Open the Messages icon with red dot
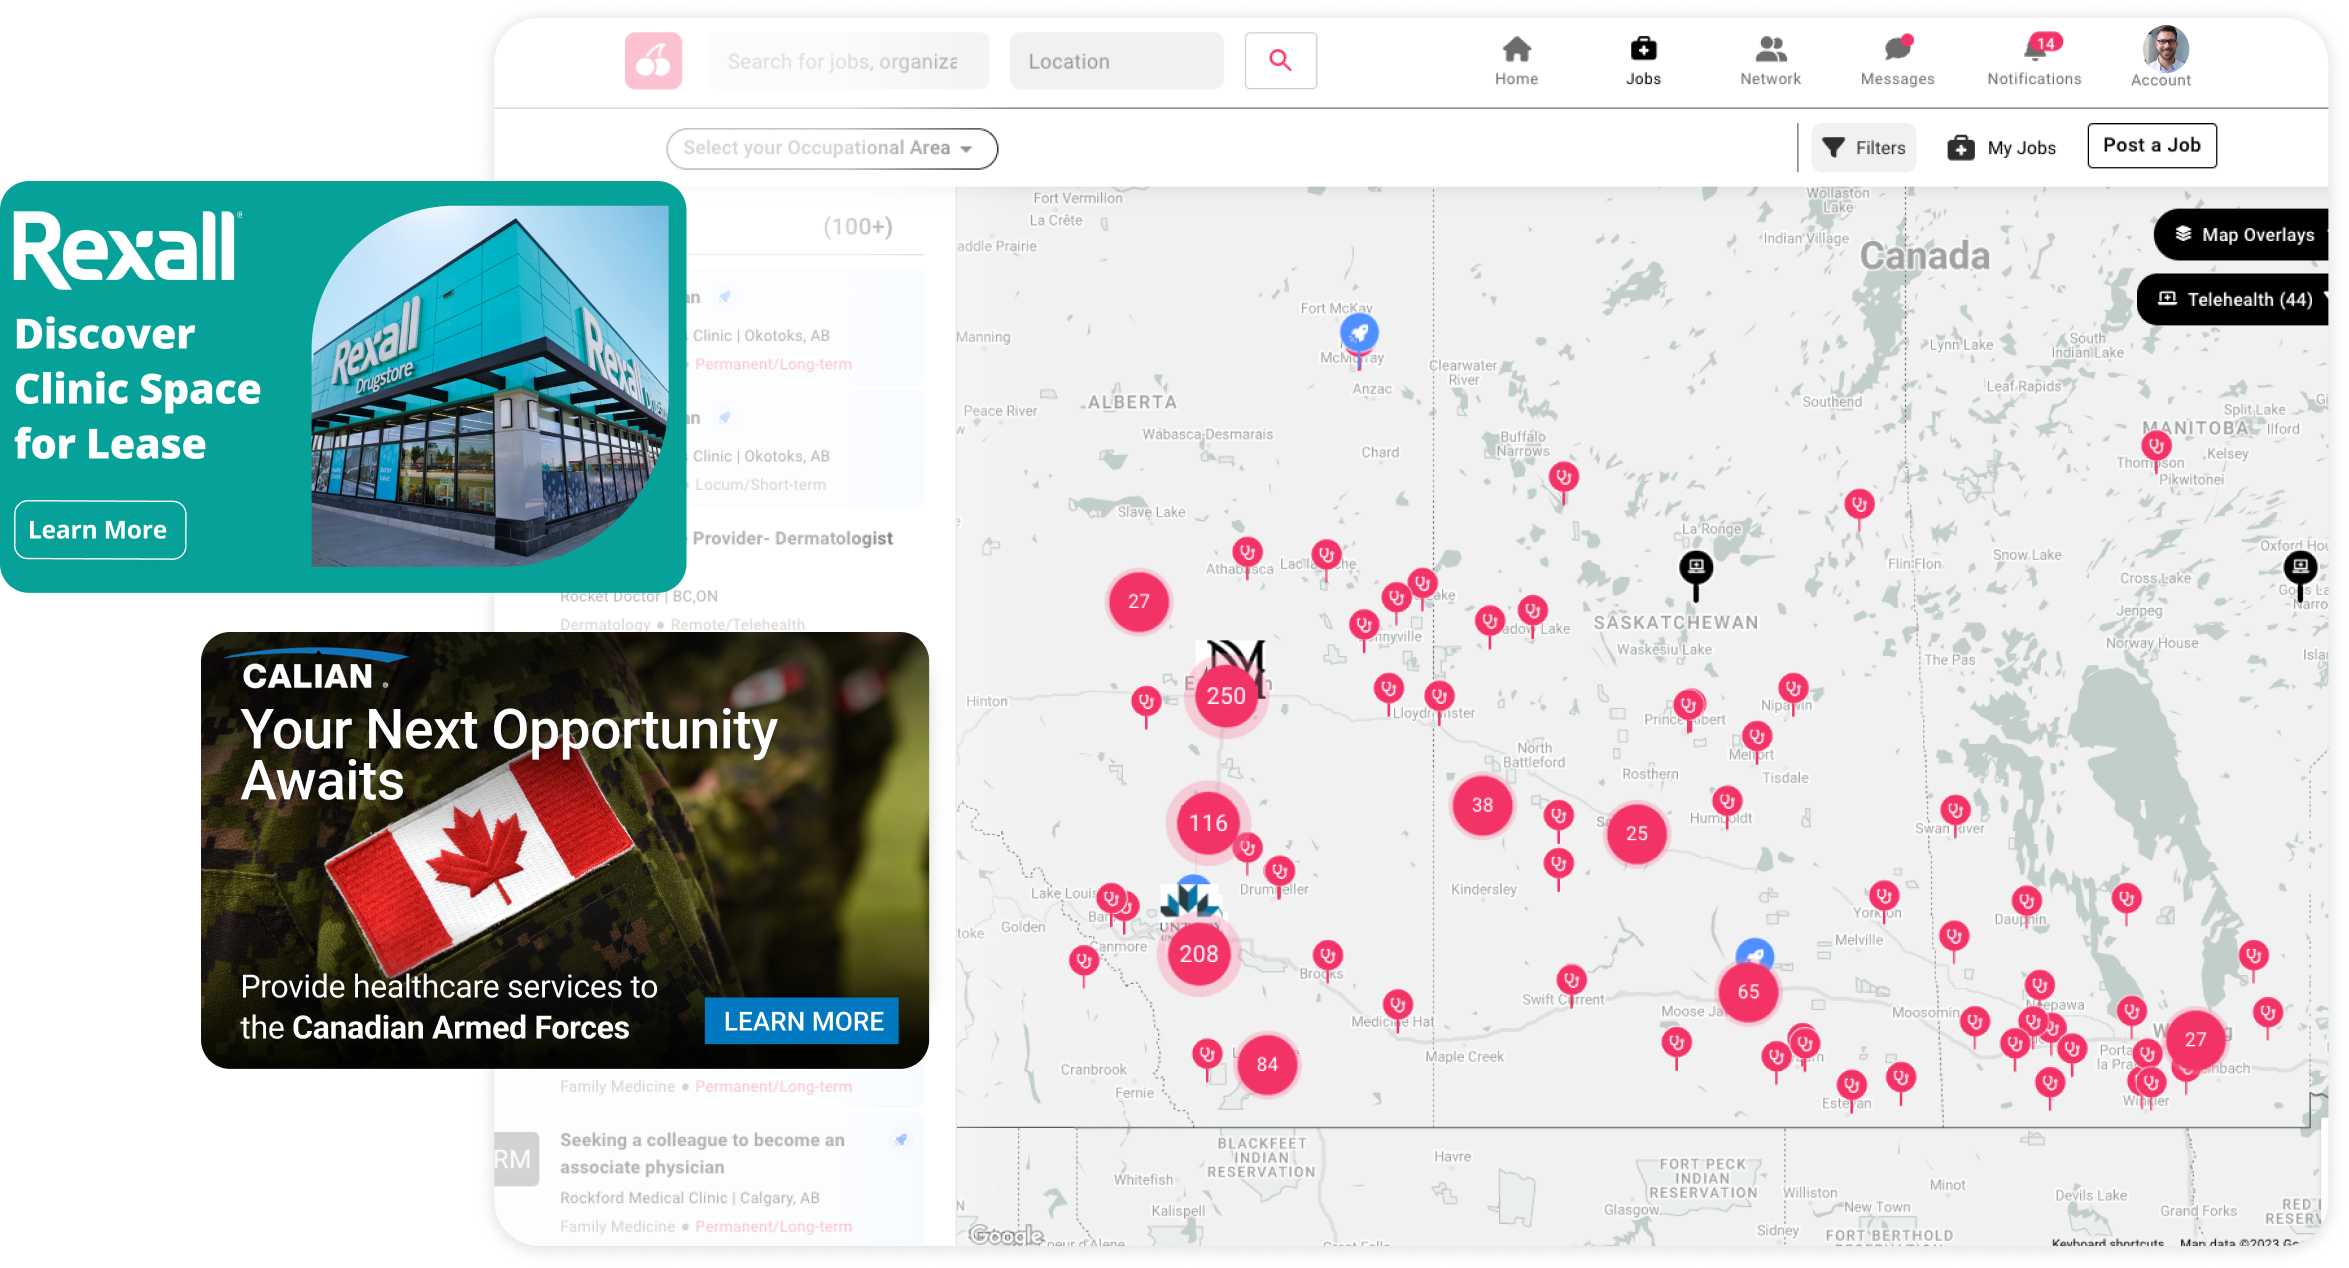2349x1268 pixels. pos(1897,60)
